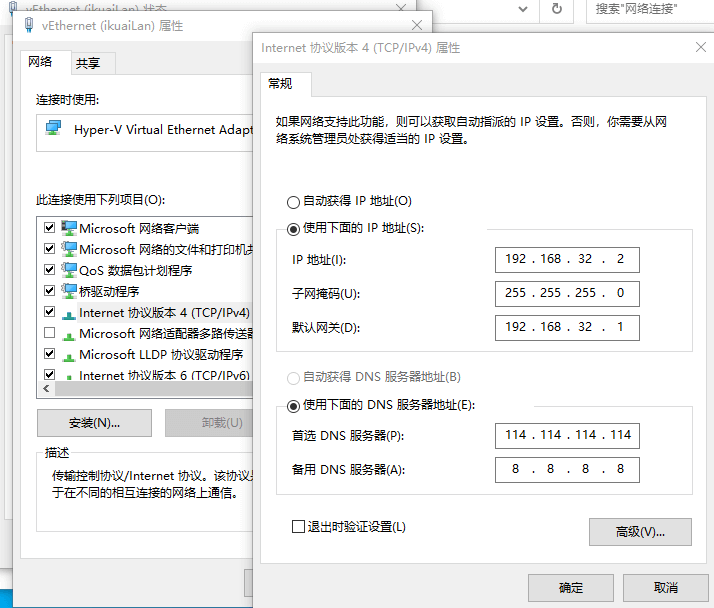This screenshot has width=714, height=608.
Task: Uncheck the Microsoft 网络客户端 checkbox
Action: [x=49, y=227]
